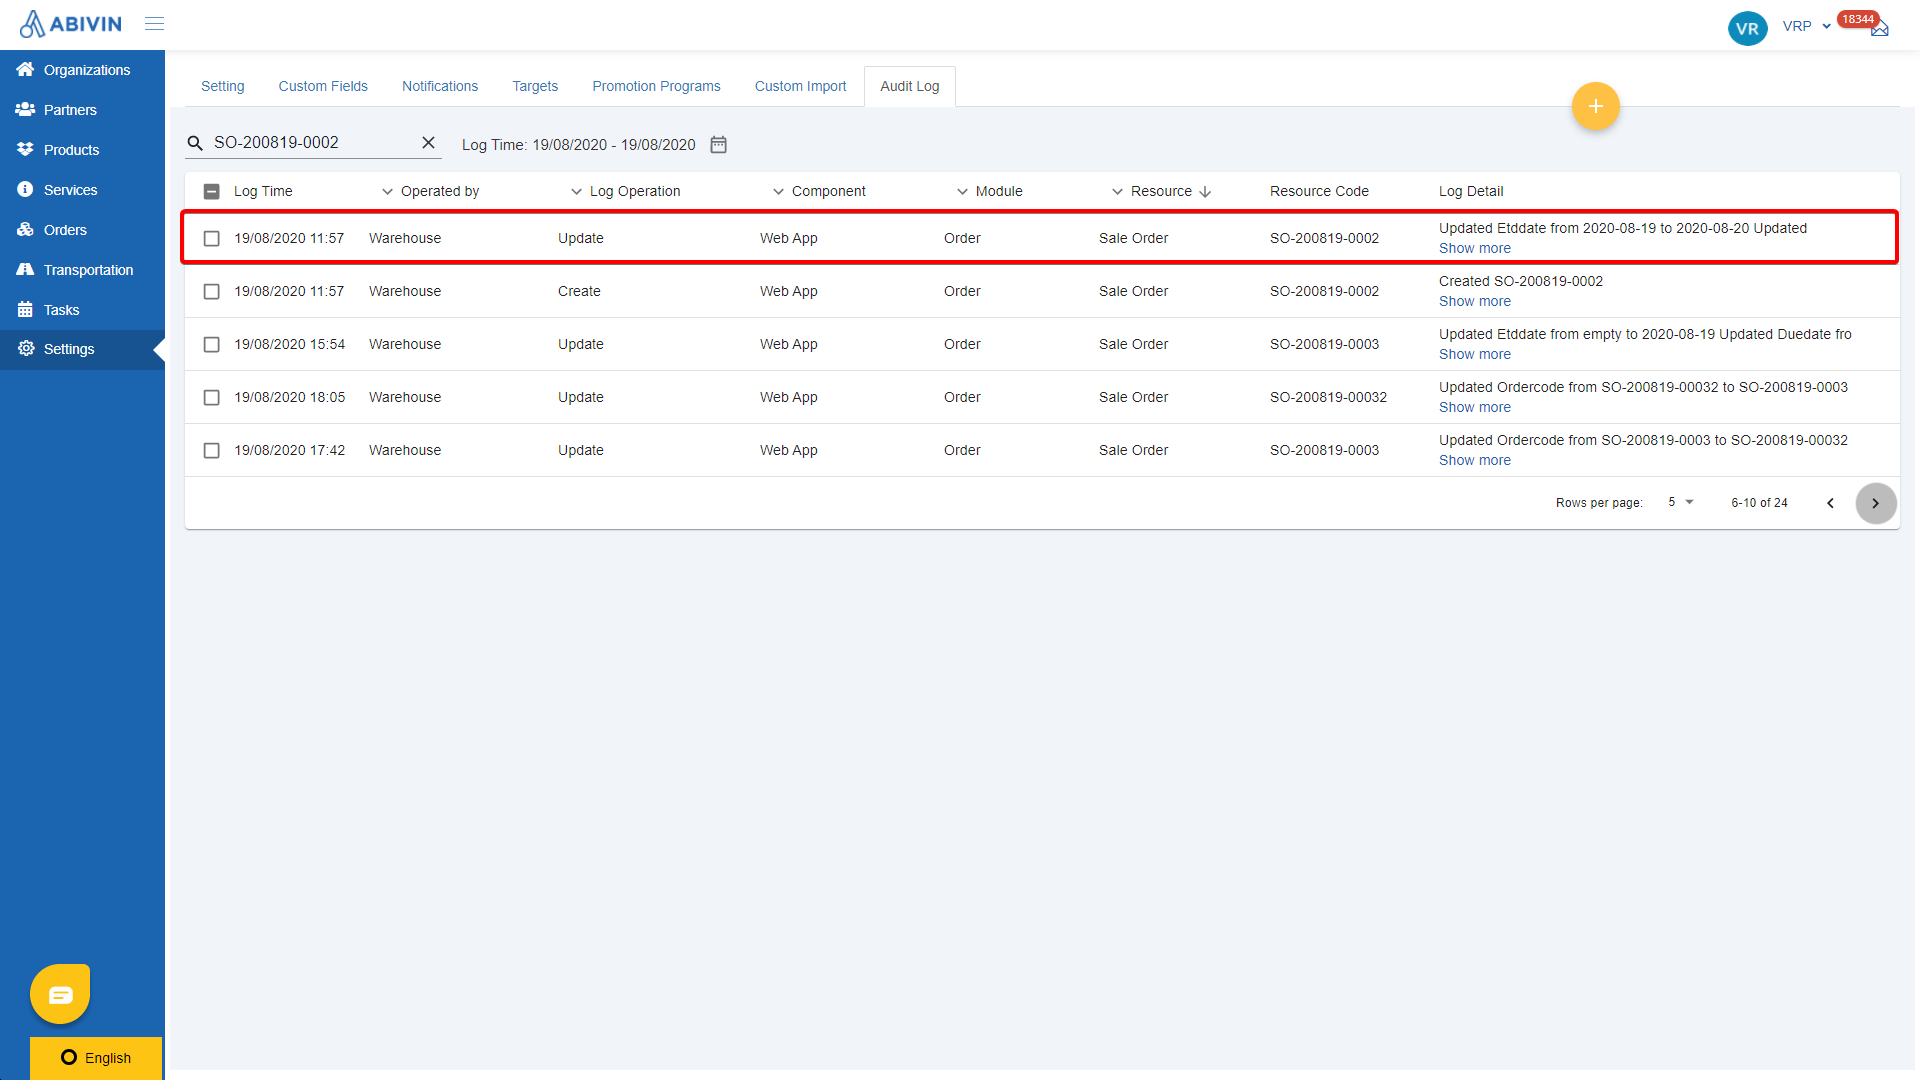Screen dimensions: 1920x1080
Task: Open the Log Time calendar picker
Action: (x=718, y=145)
